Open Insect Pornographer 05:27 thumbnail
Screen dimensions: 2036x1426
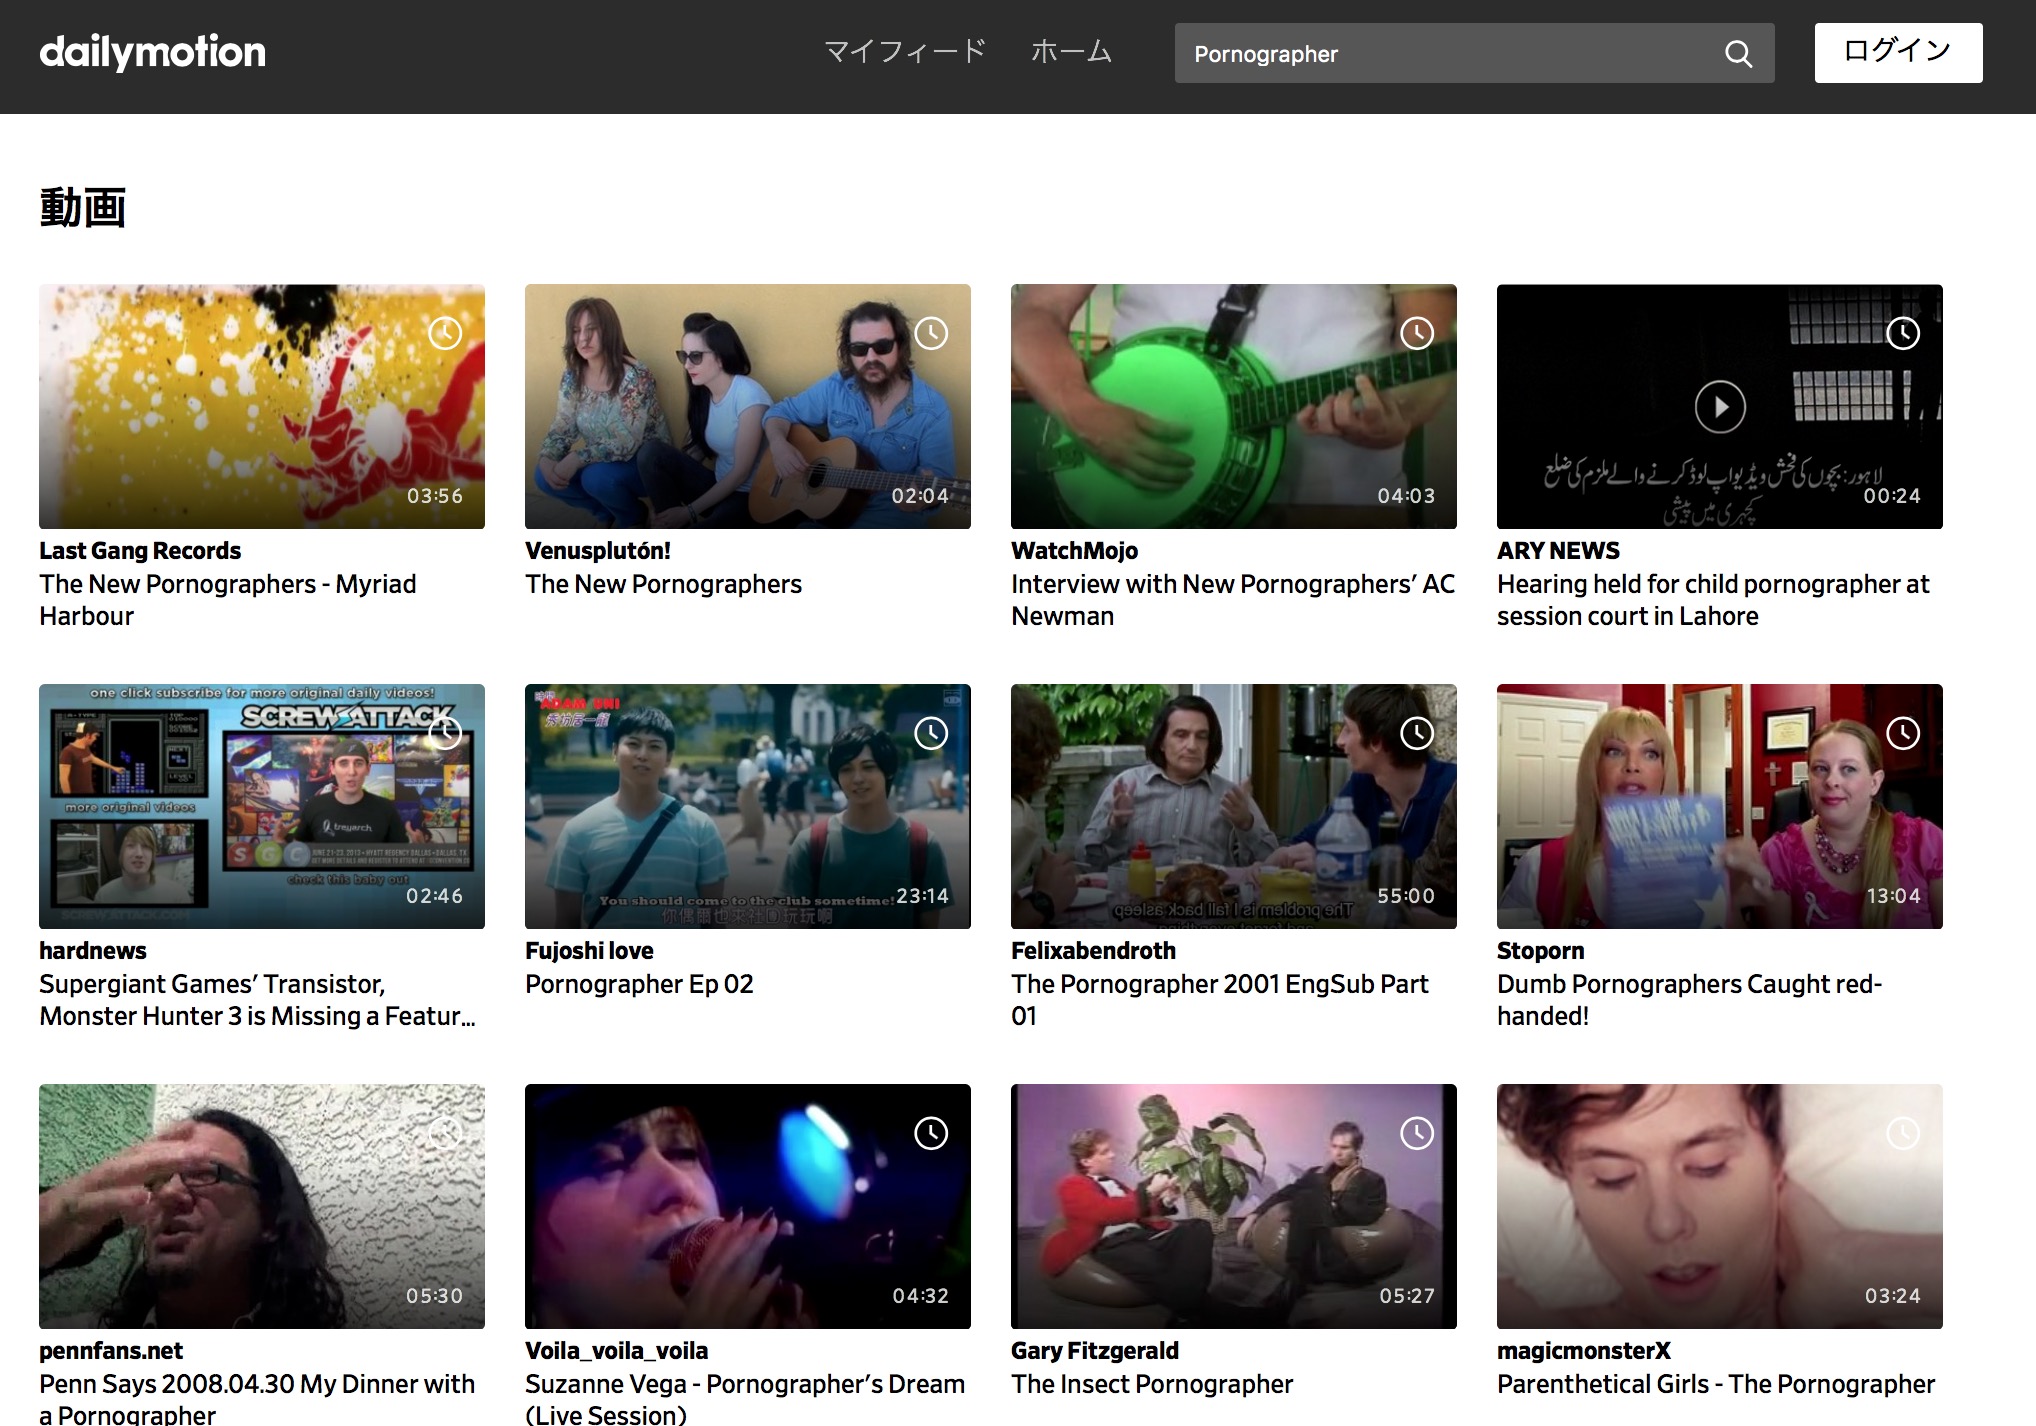pos(1234,1207)
